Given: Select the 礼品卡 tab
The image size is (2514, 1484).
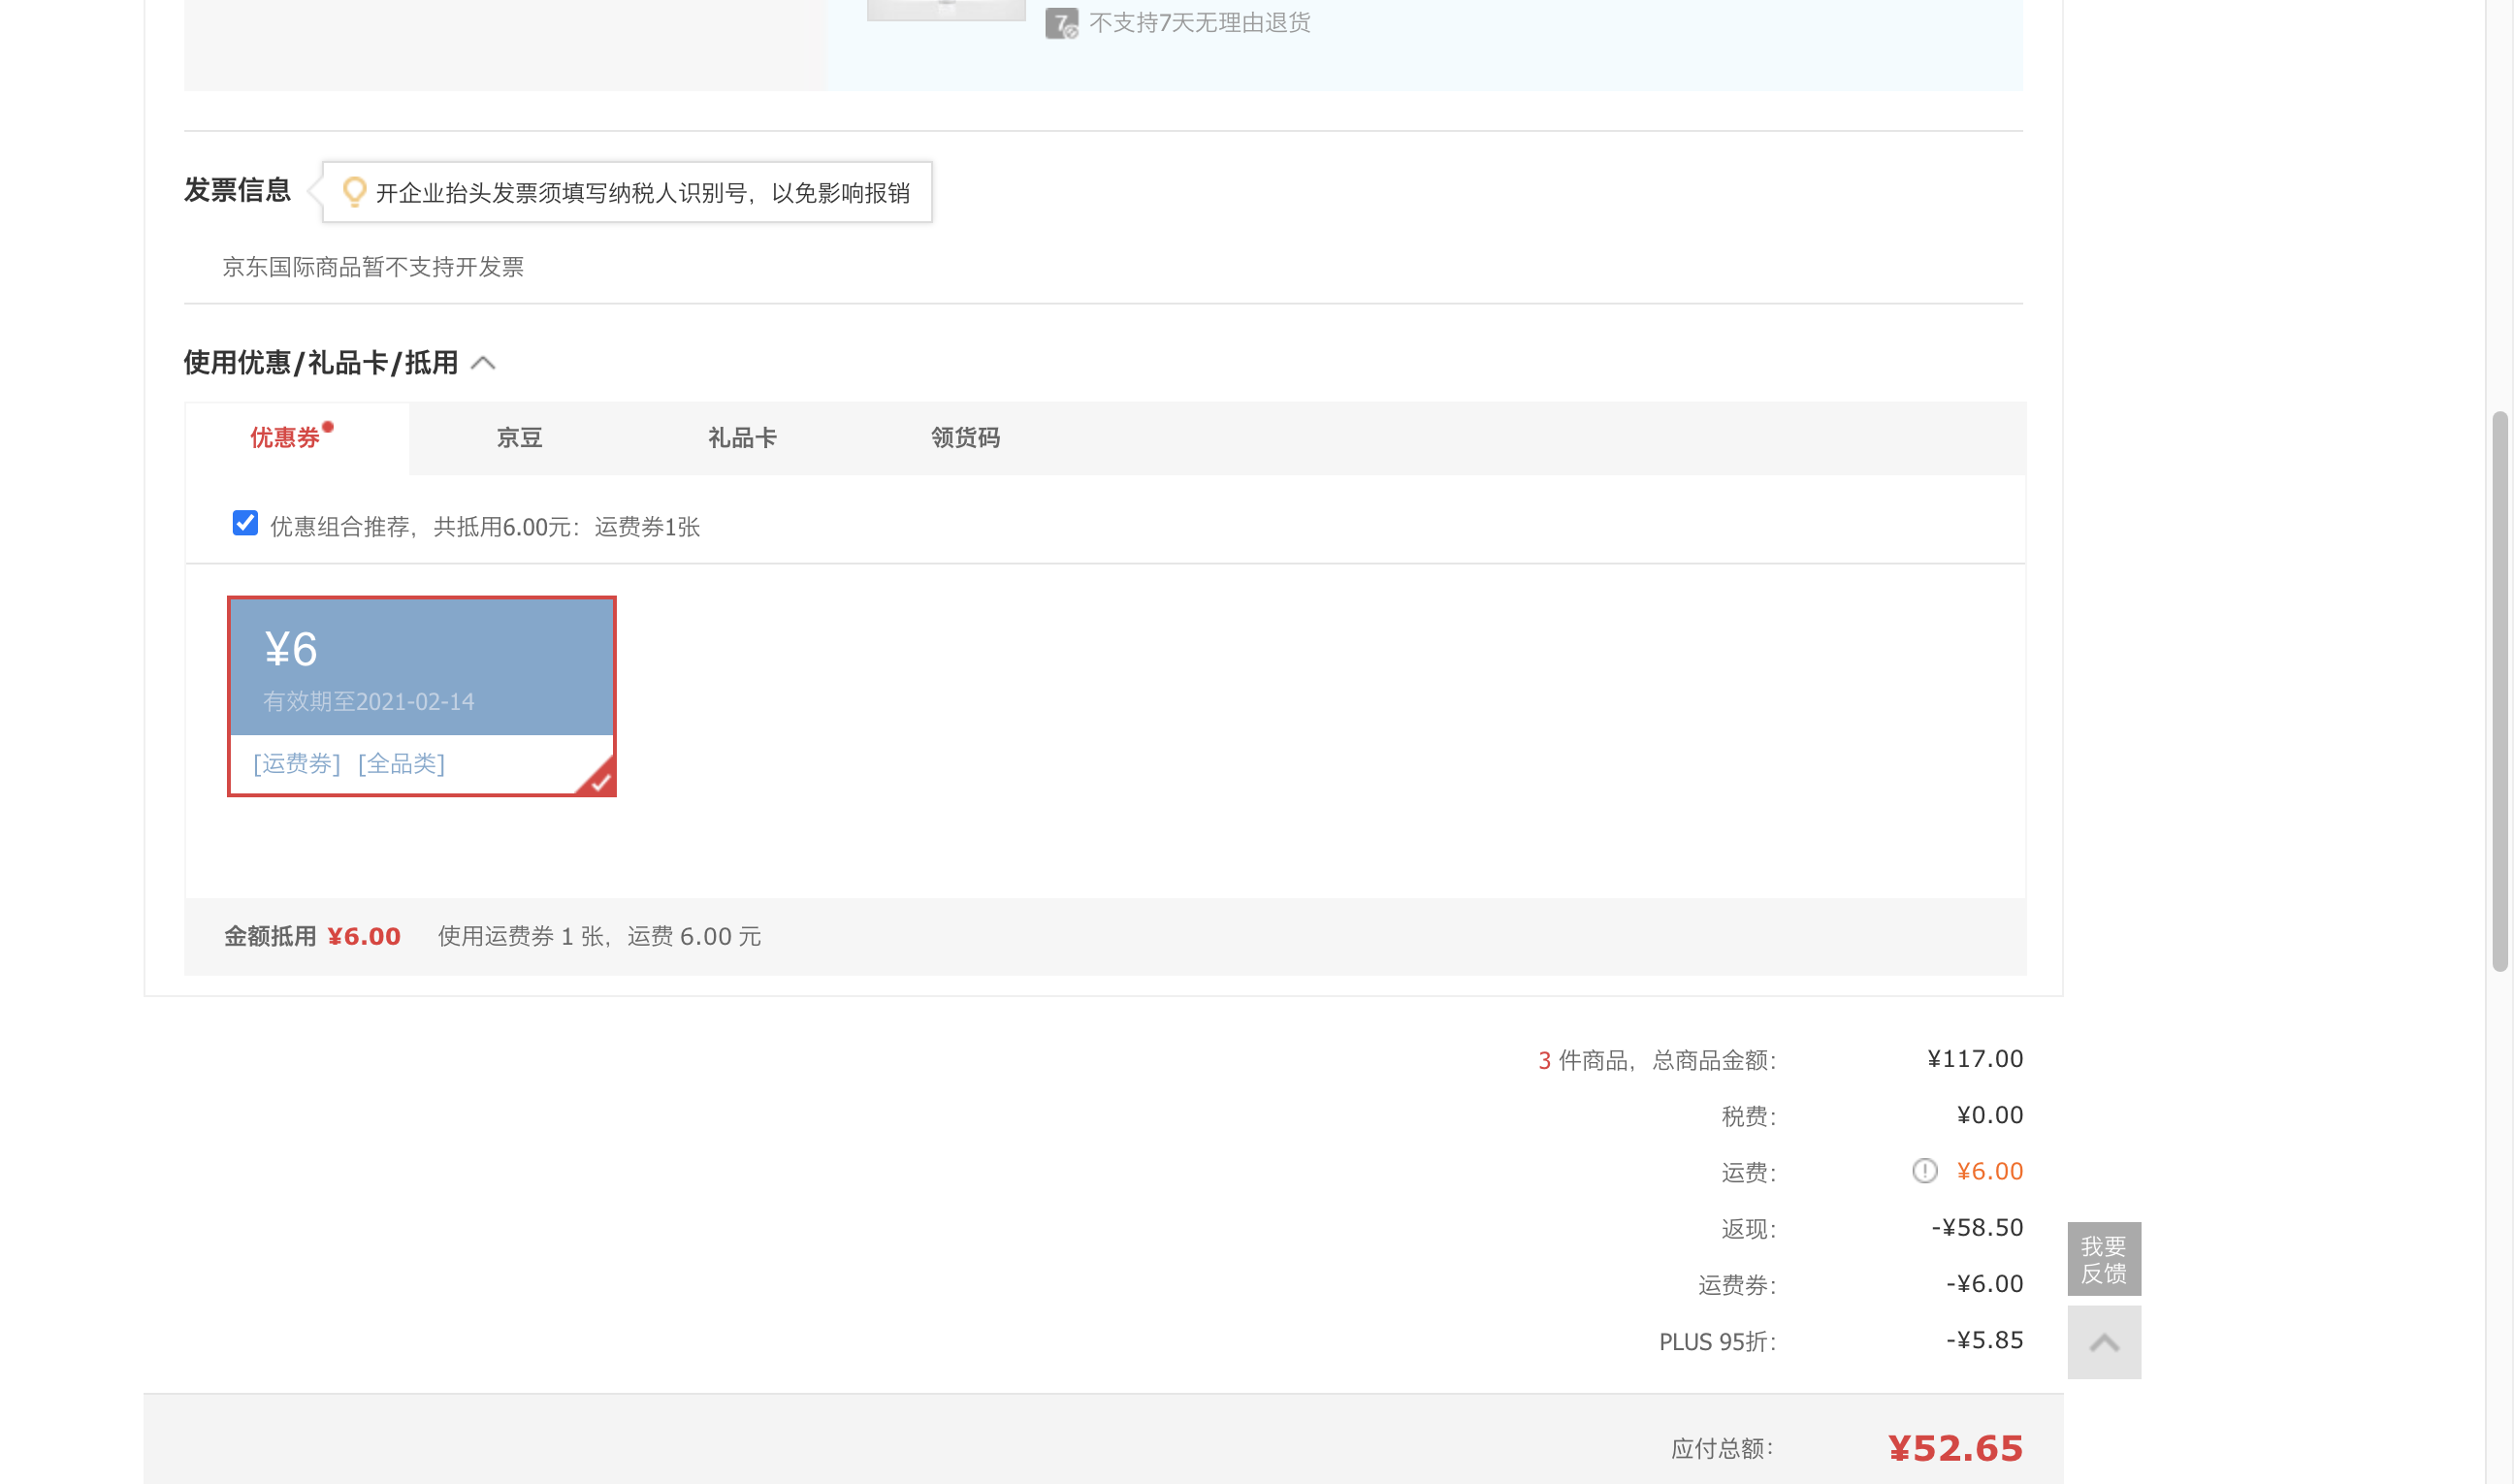Looking at the screenshot, I should click(x=743, y=438).
